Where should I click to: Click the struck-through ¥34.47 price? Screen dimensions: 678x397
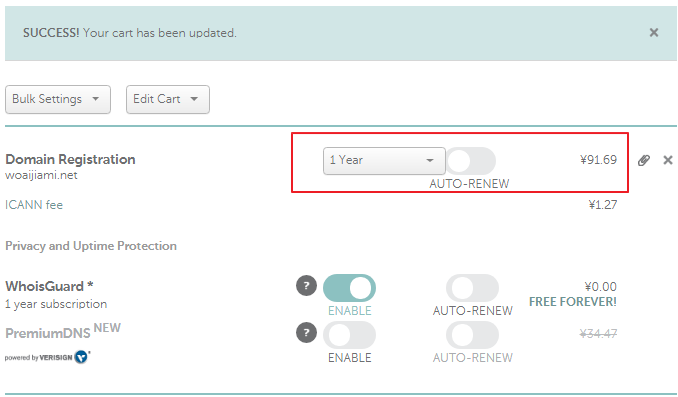598,333
